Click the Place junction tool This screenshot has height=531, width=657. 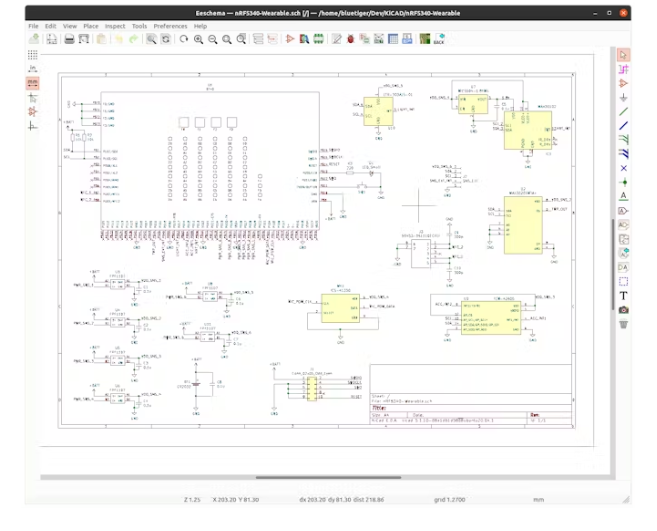click(x=623, y=182)
